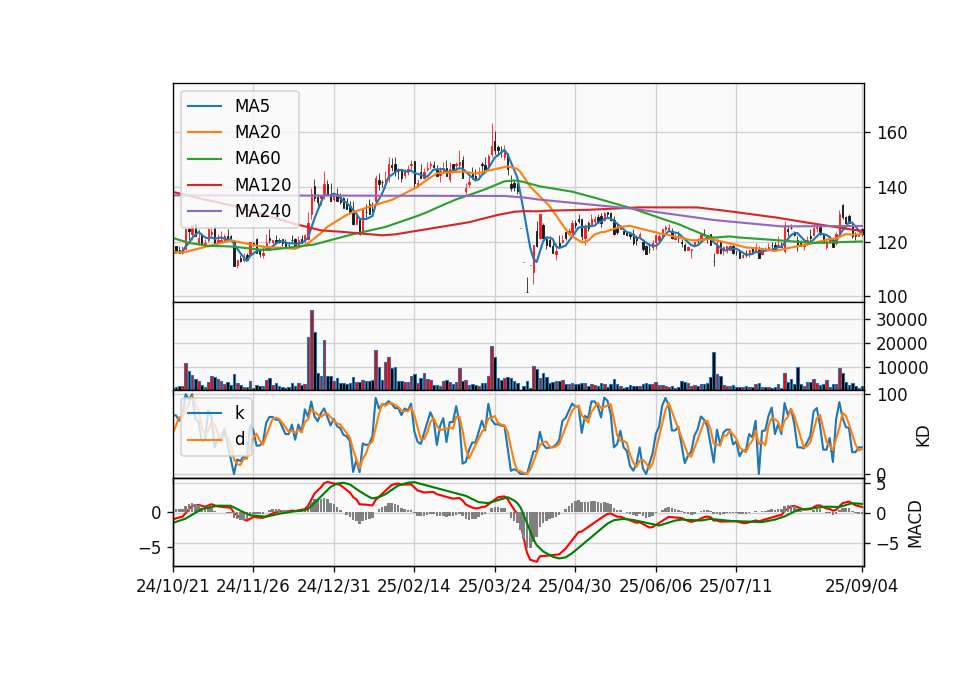The width and height of the screenshot is (960, 690).
Task: Click the tallest volume bar near 24/12/31
Action: tap(312, 350)
